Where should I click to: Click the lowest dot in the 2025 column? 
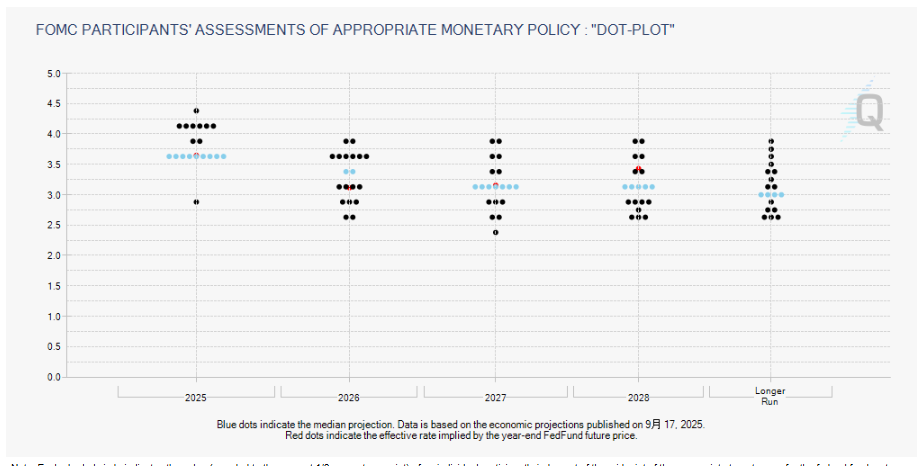tap(196, 202)
